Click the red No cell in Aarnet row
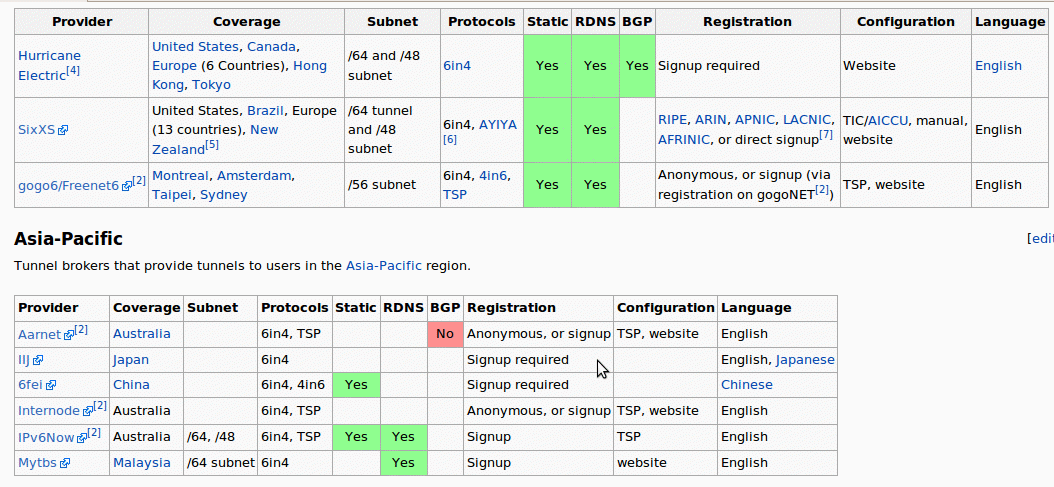The height and width of the screenshot is (487, 1054). (445, 334)
